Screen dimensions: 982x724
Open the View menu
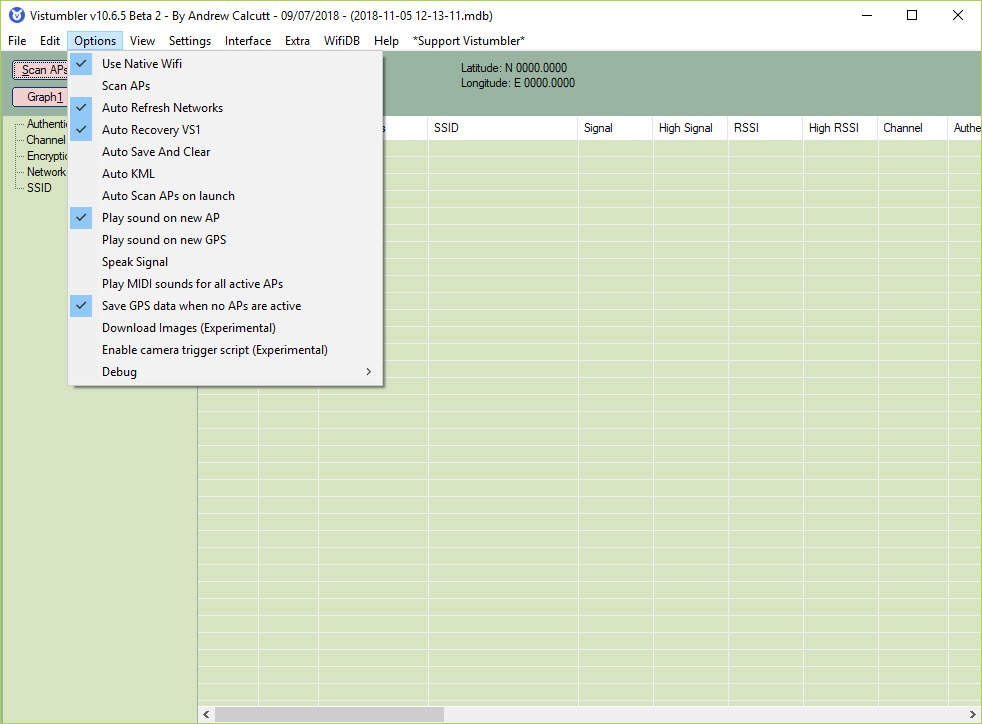(142, 41)
